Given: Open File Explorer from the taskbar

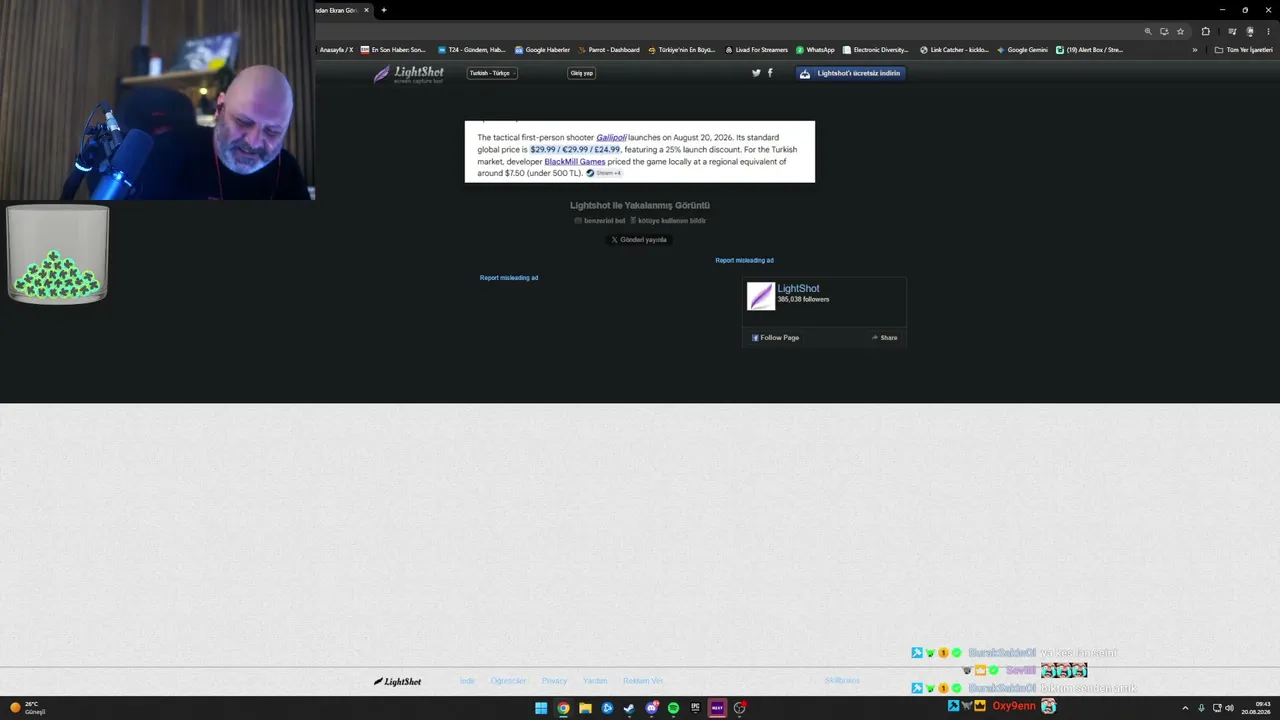Looking at the screenshot, I should [585, 708].
